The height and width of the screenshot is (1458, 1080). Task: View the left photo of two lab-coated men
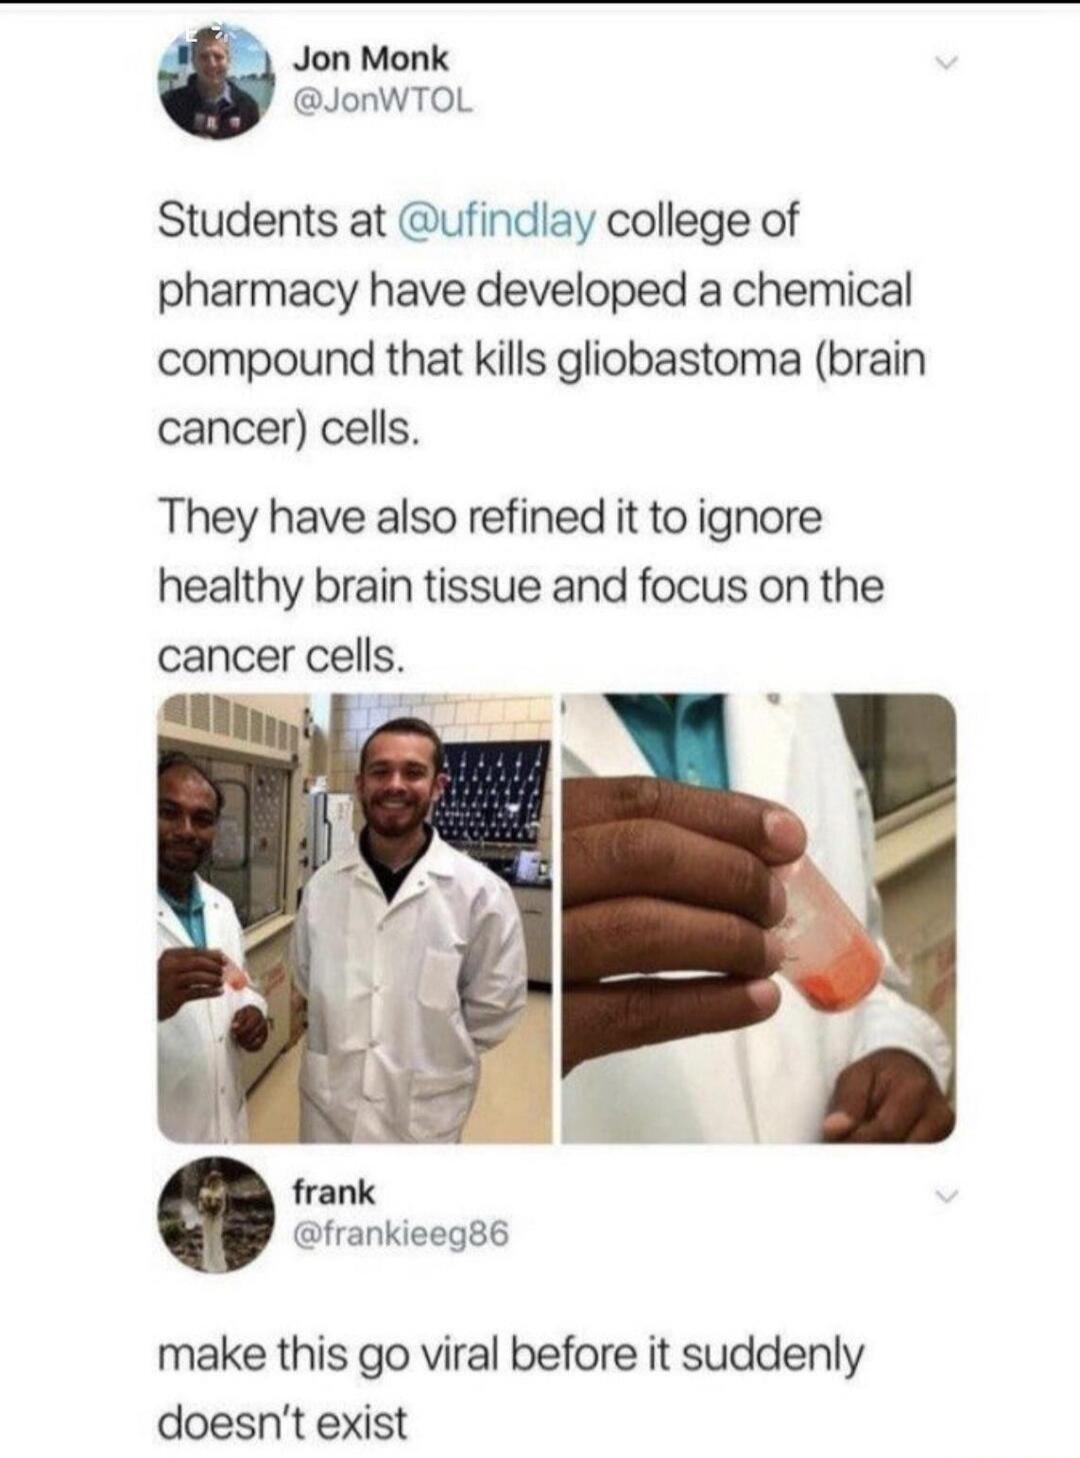355,918
